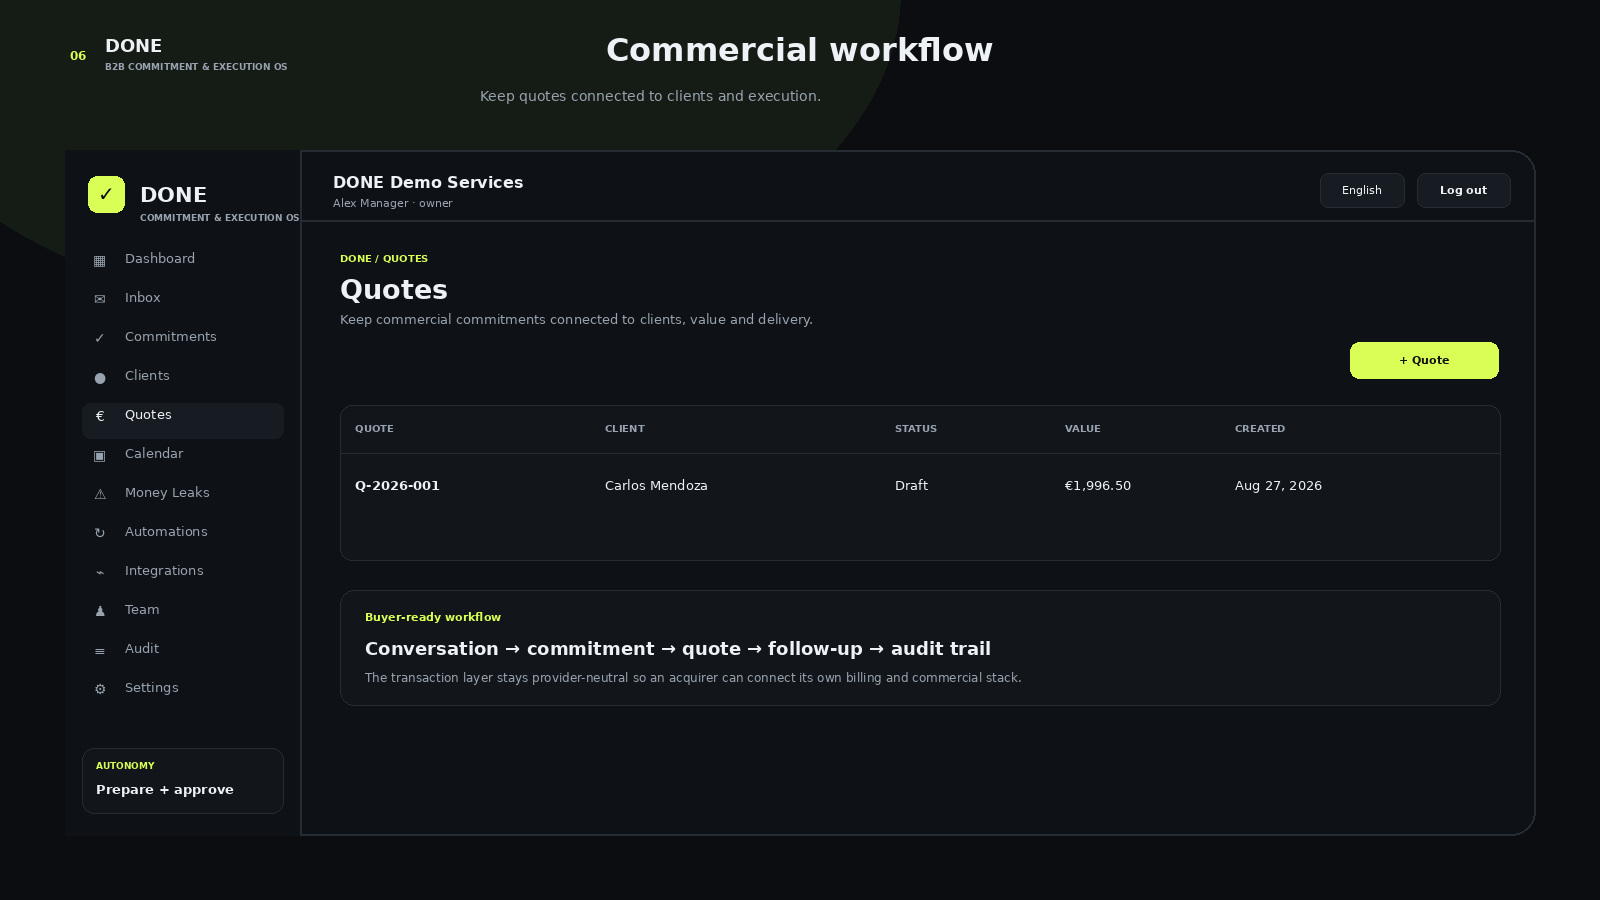This screenshot has width=1600, height=900.
Task: Click the DONE Demo Services title
Action: (428, 183)
